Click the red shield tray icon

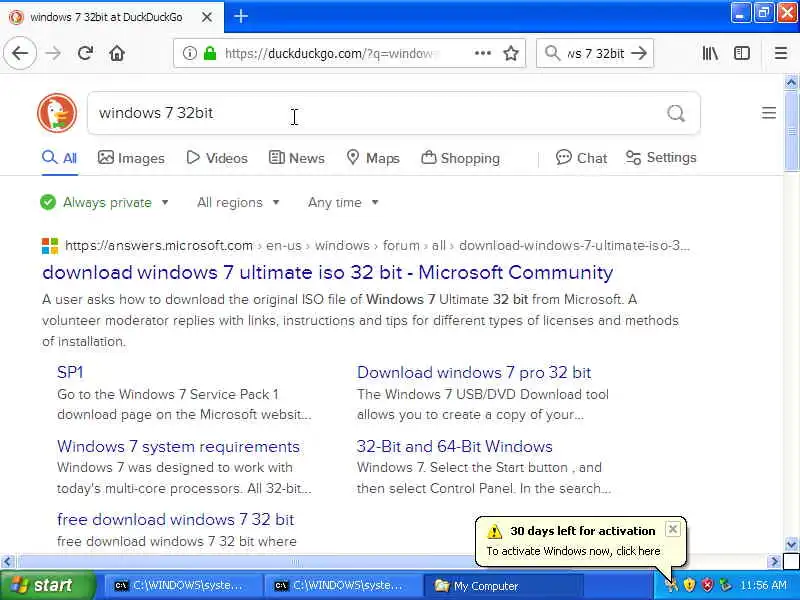[707, 585]
